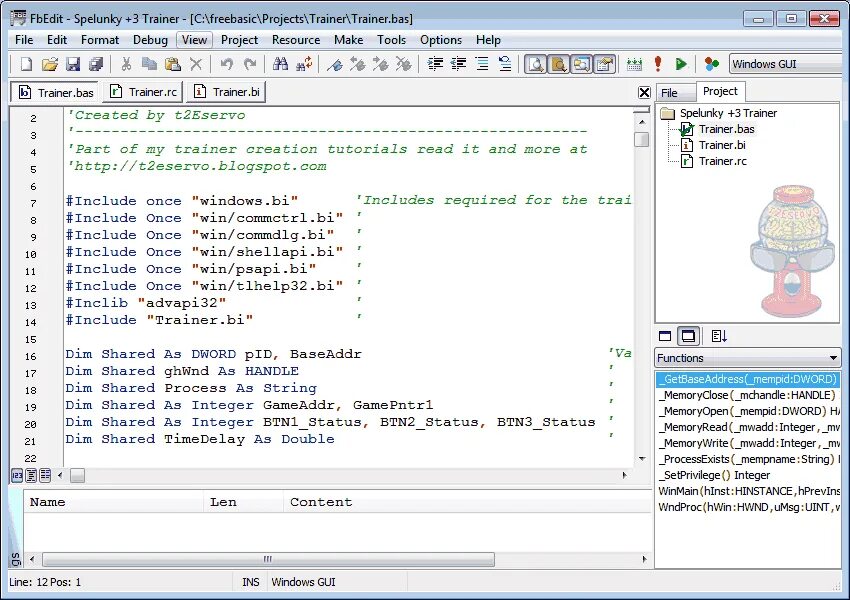
Task: Open the File menu
Action: coord(24,40)
